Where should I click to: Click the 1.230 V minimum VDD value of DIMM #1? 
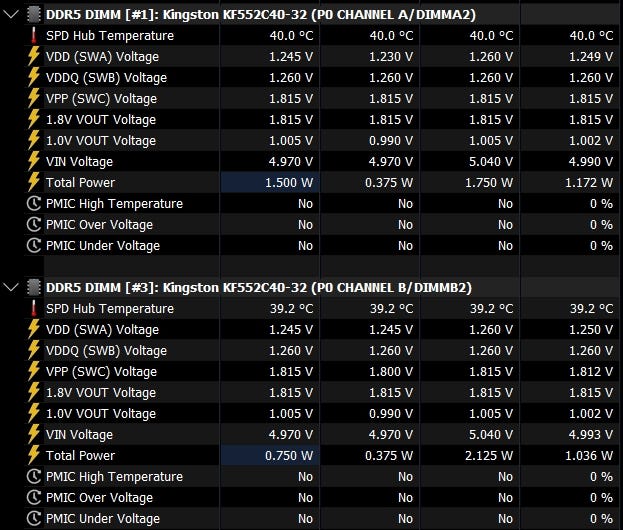[x=391, y=56]
